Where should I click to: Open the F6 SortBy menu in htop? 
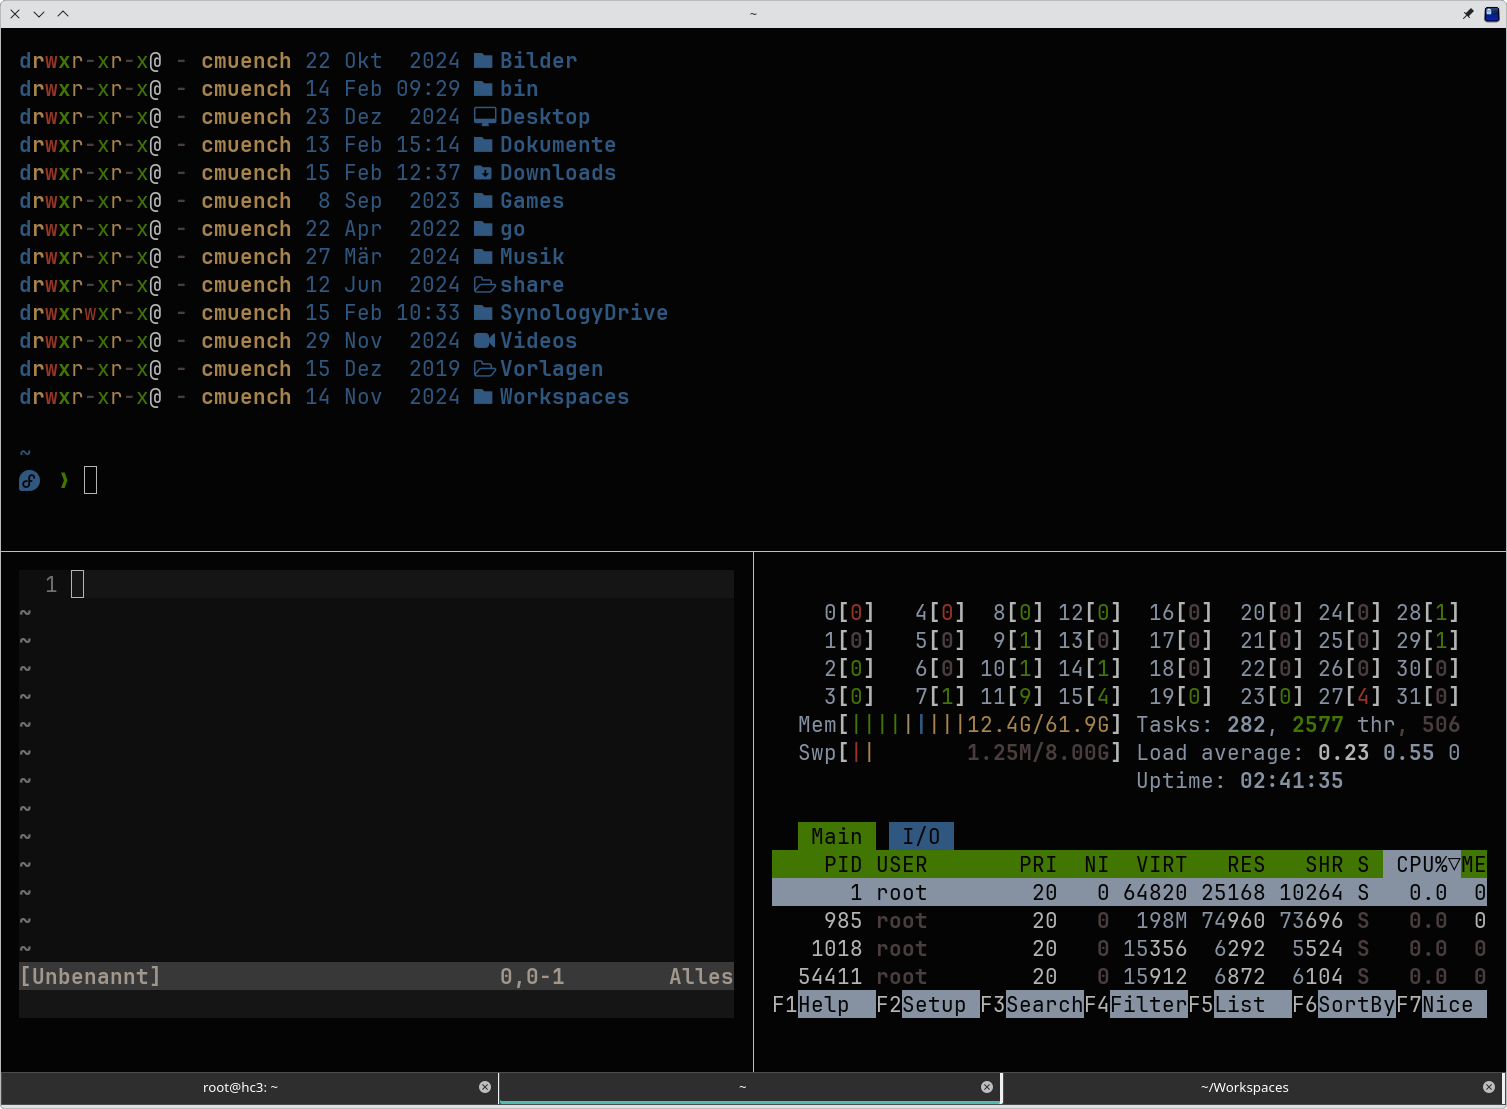[1344, 1004]
